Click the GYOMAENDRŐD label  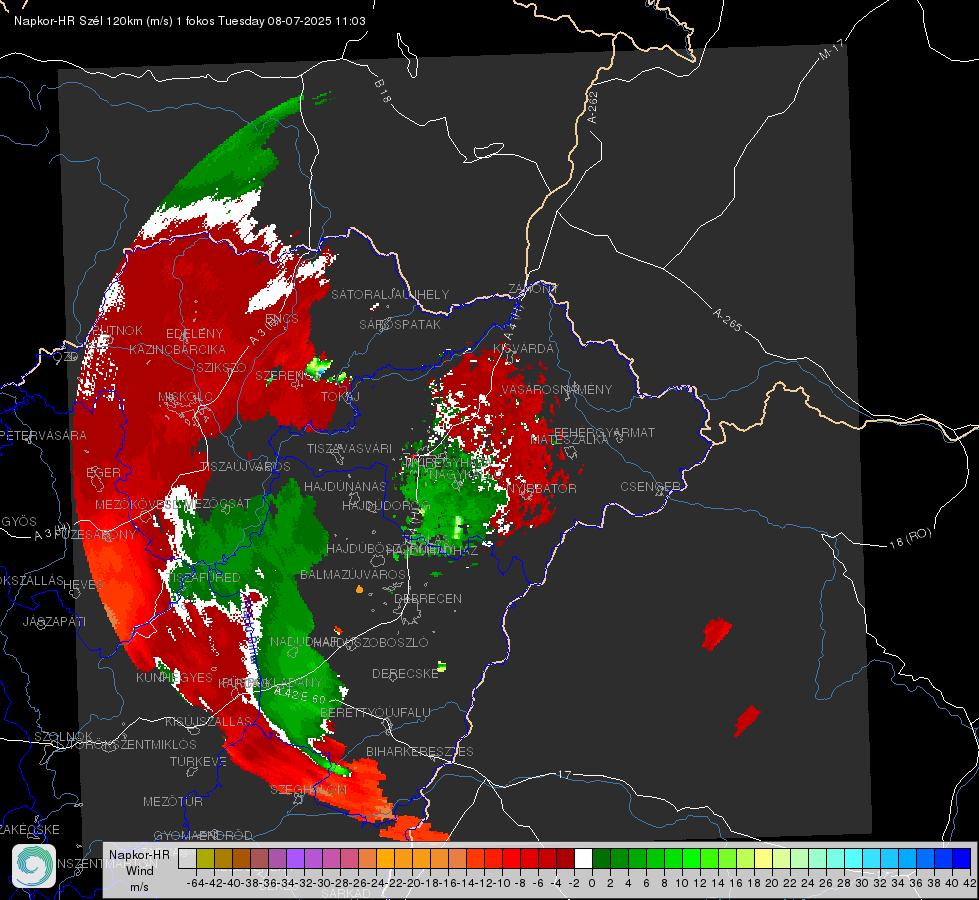(203, 835)
